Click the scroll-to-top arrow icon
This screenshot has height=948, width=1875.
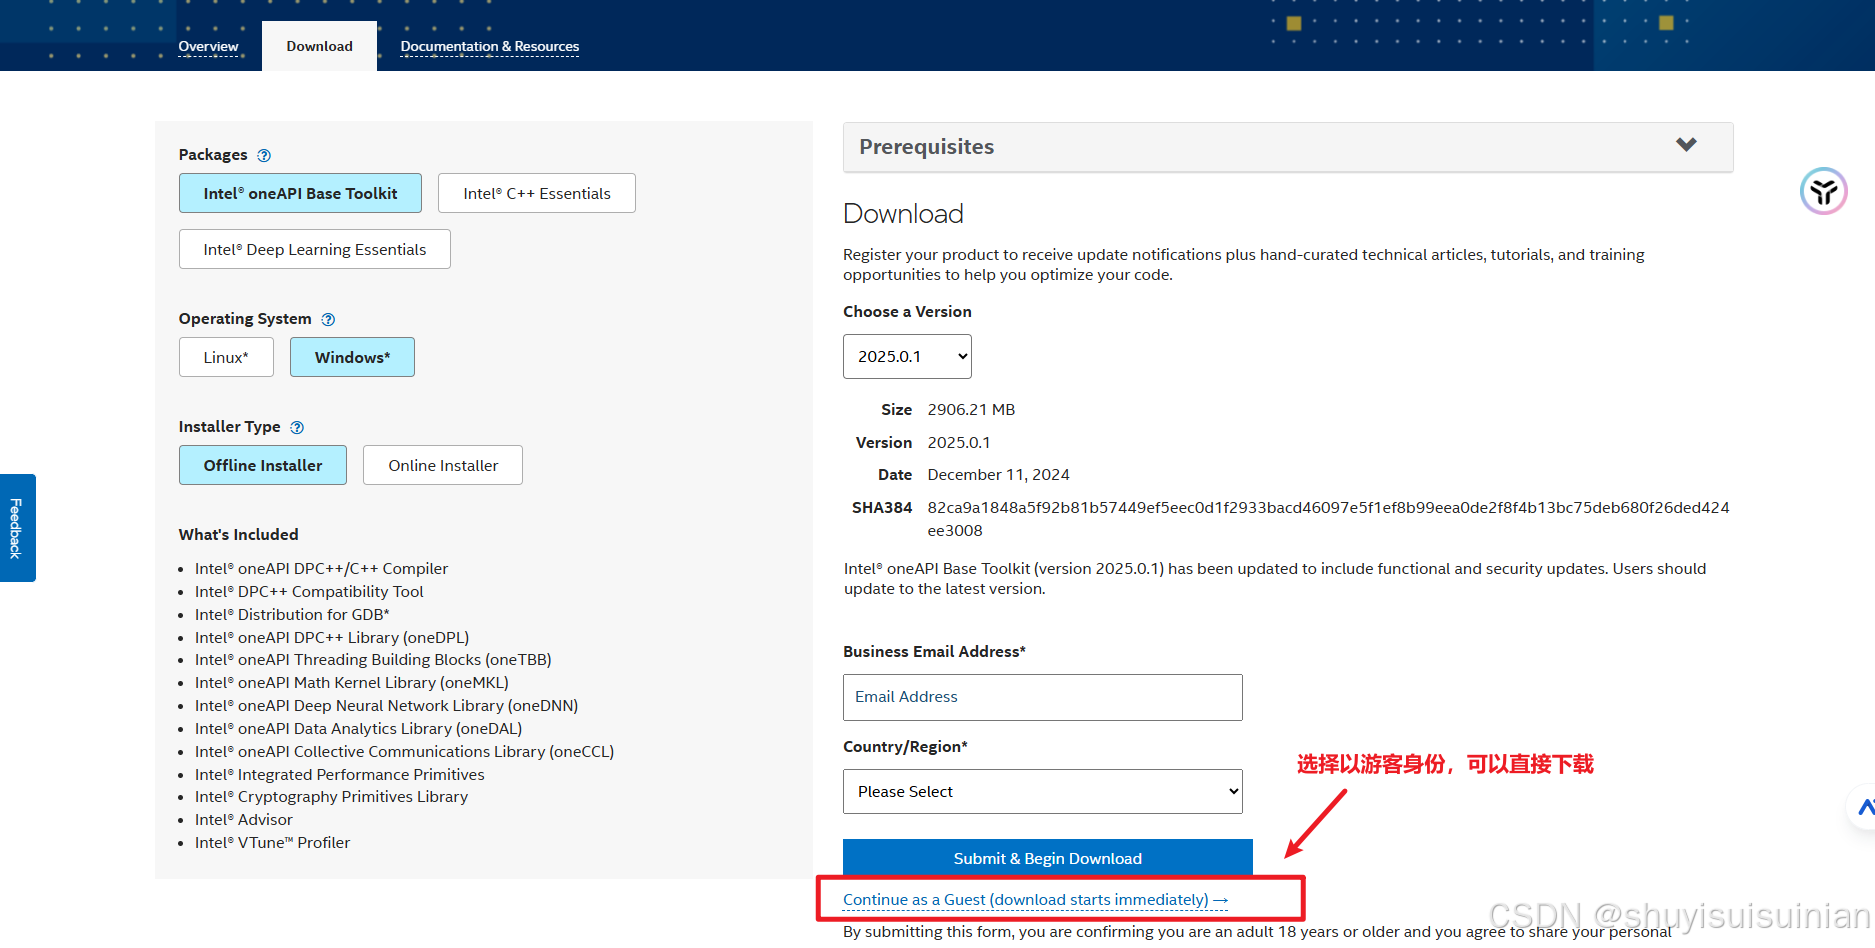click(1865, 807)
